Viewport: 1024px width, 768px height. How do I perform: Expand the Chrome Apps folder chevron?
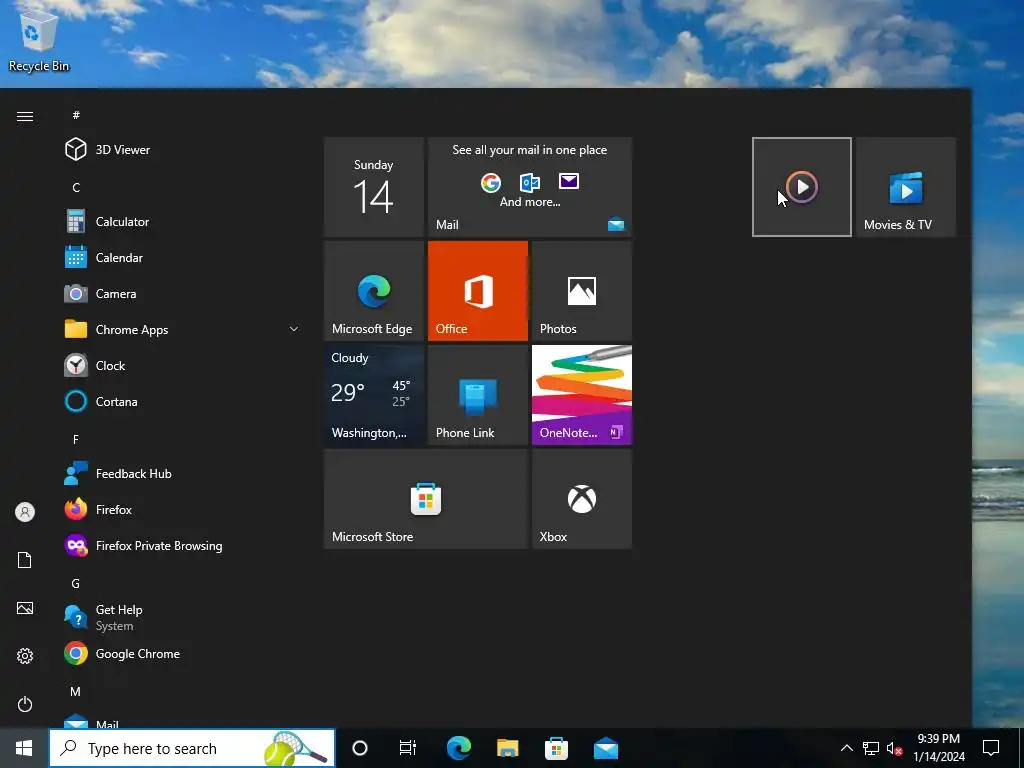[294, 329]
